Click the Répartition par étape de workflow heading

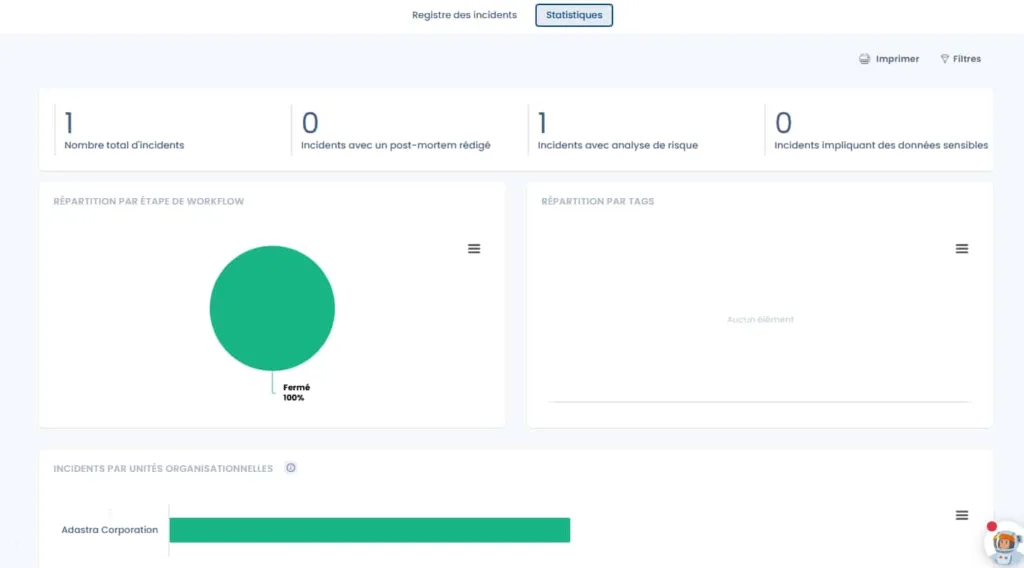[x=148, y=201]
